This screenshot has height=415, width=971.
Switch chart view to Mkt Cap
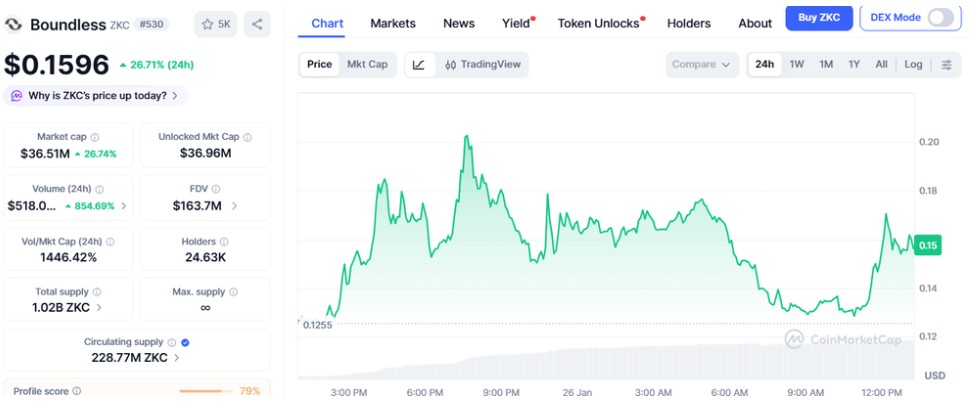click(x=366, y=65)
